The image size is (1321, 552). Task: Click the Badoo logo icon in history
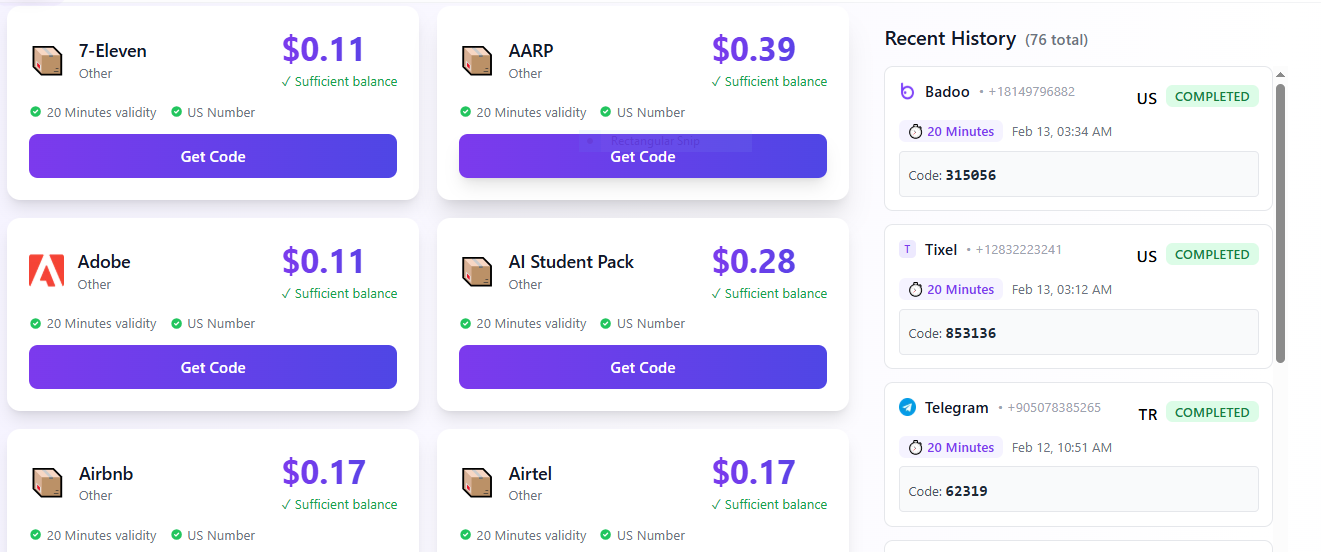click(907, 92)
